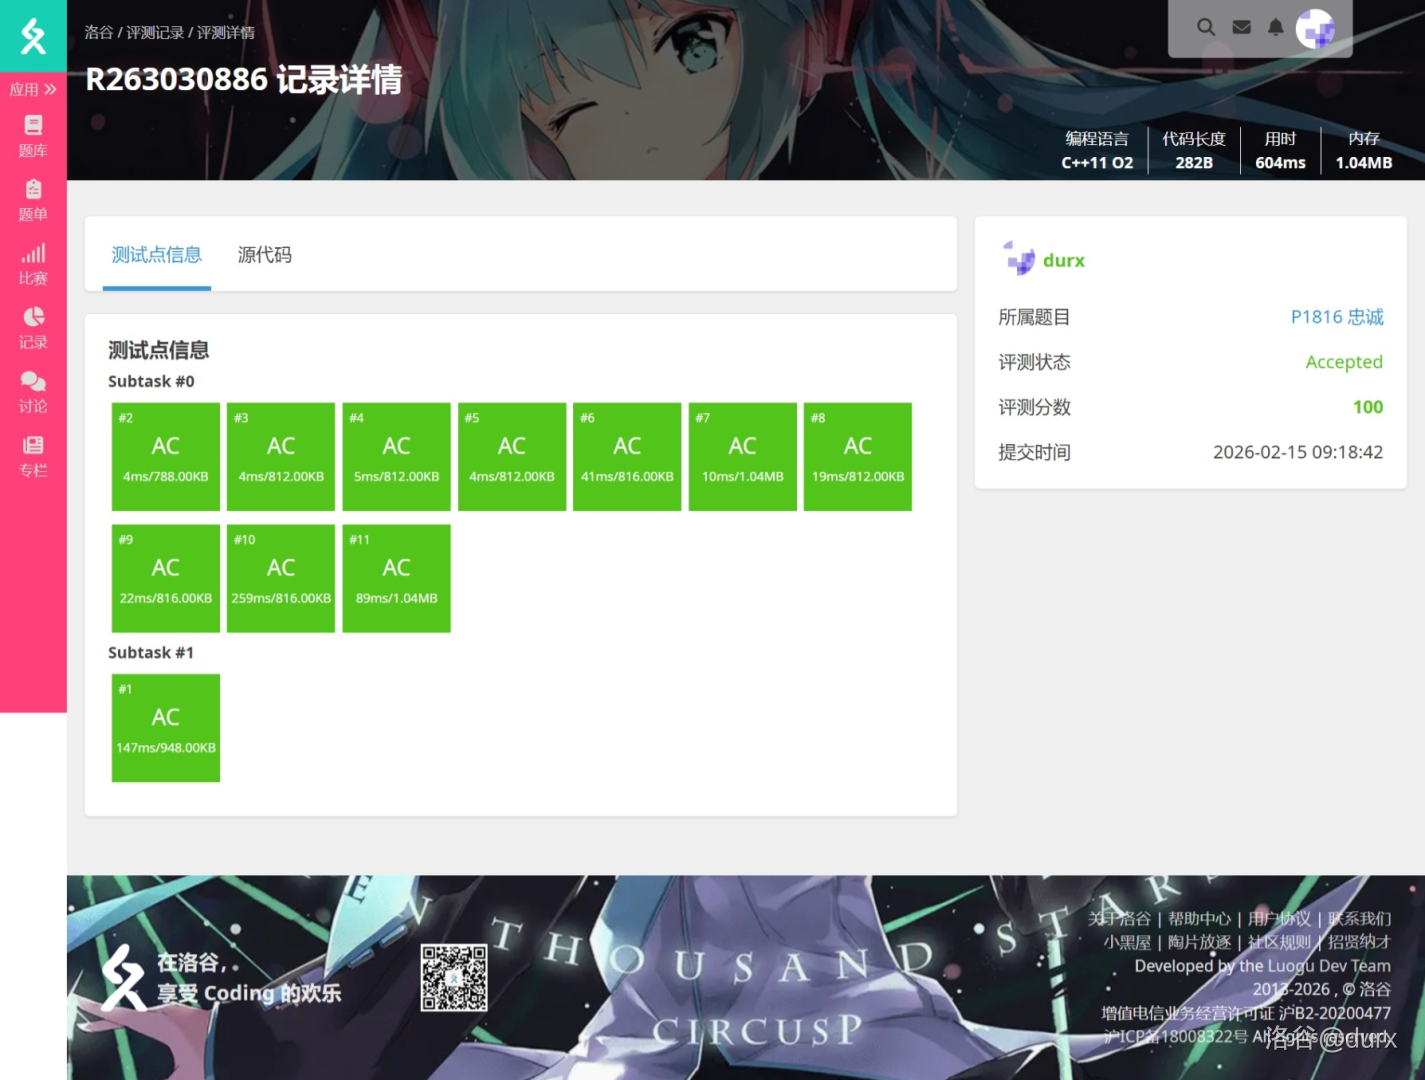Open the 讨论 discussion sidebar icon

(33, 392)
